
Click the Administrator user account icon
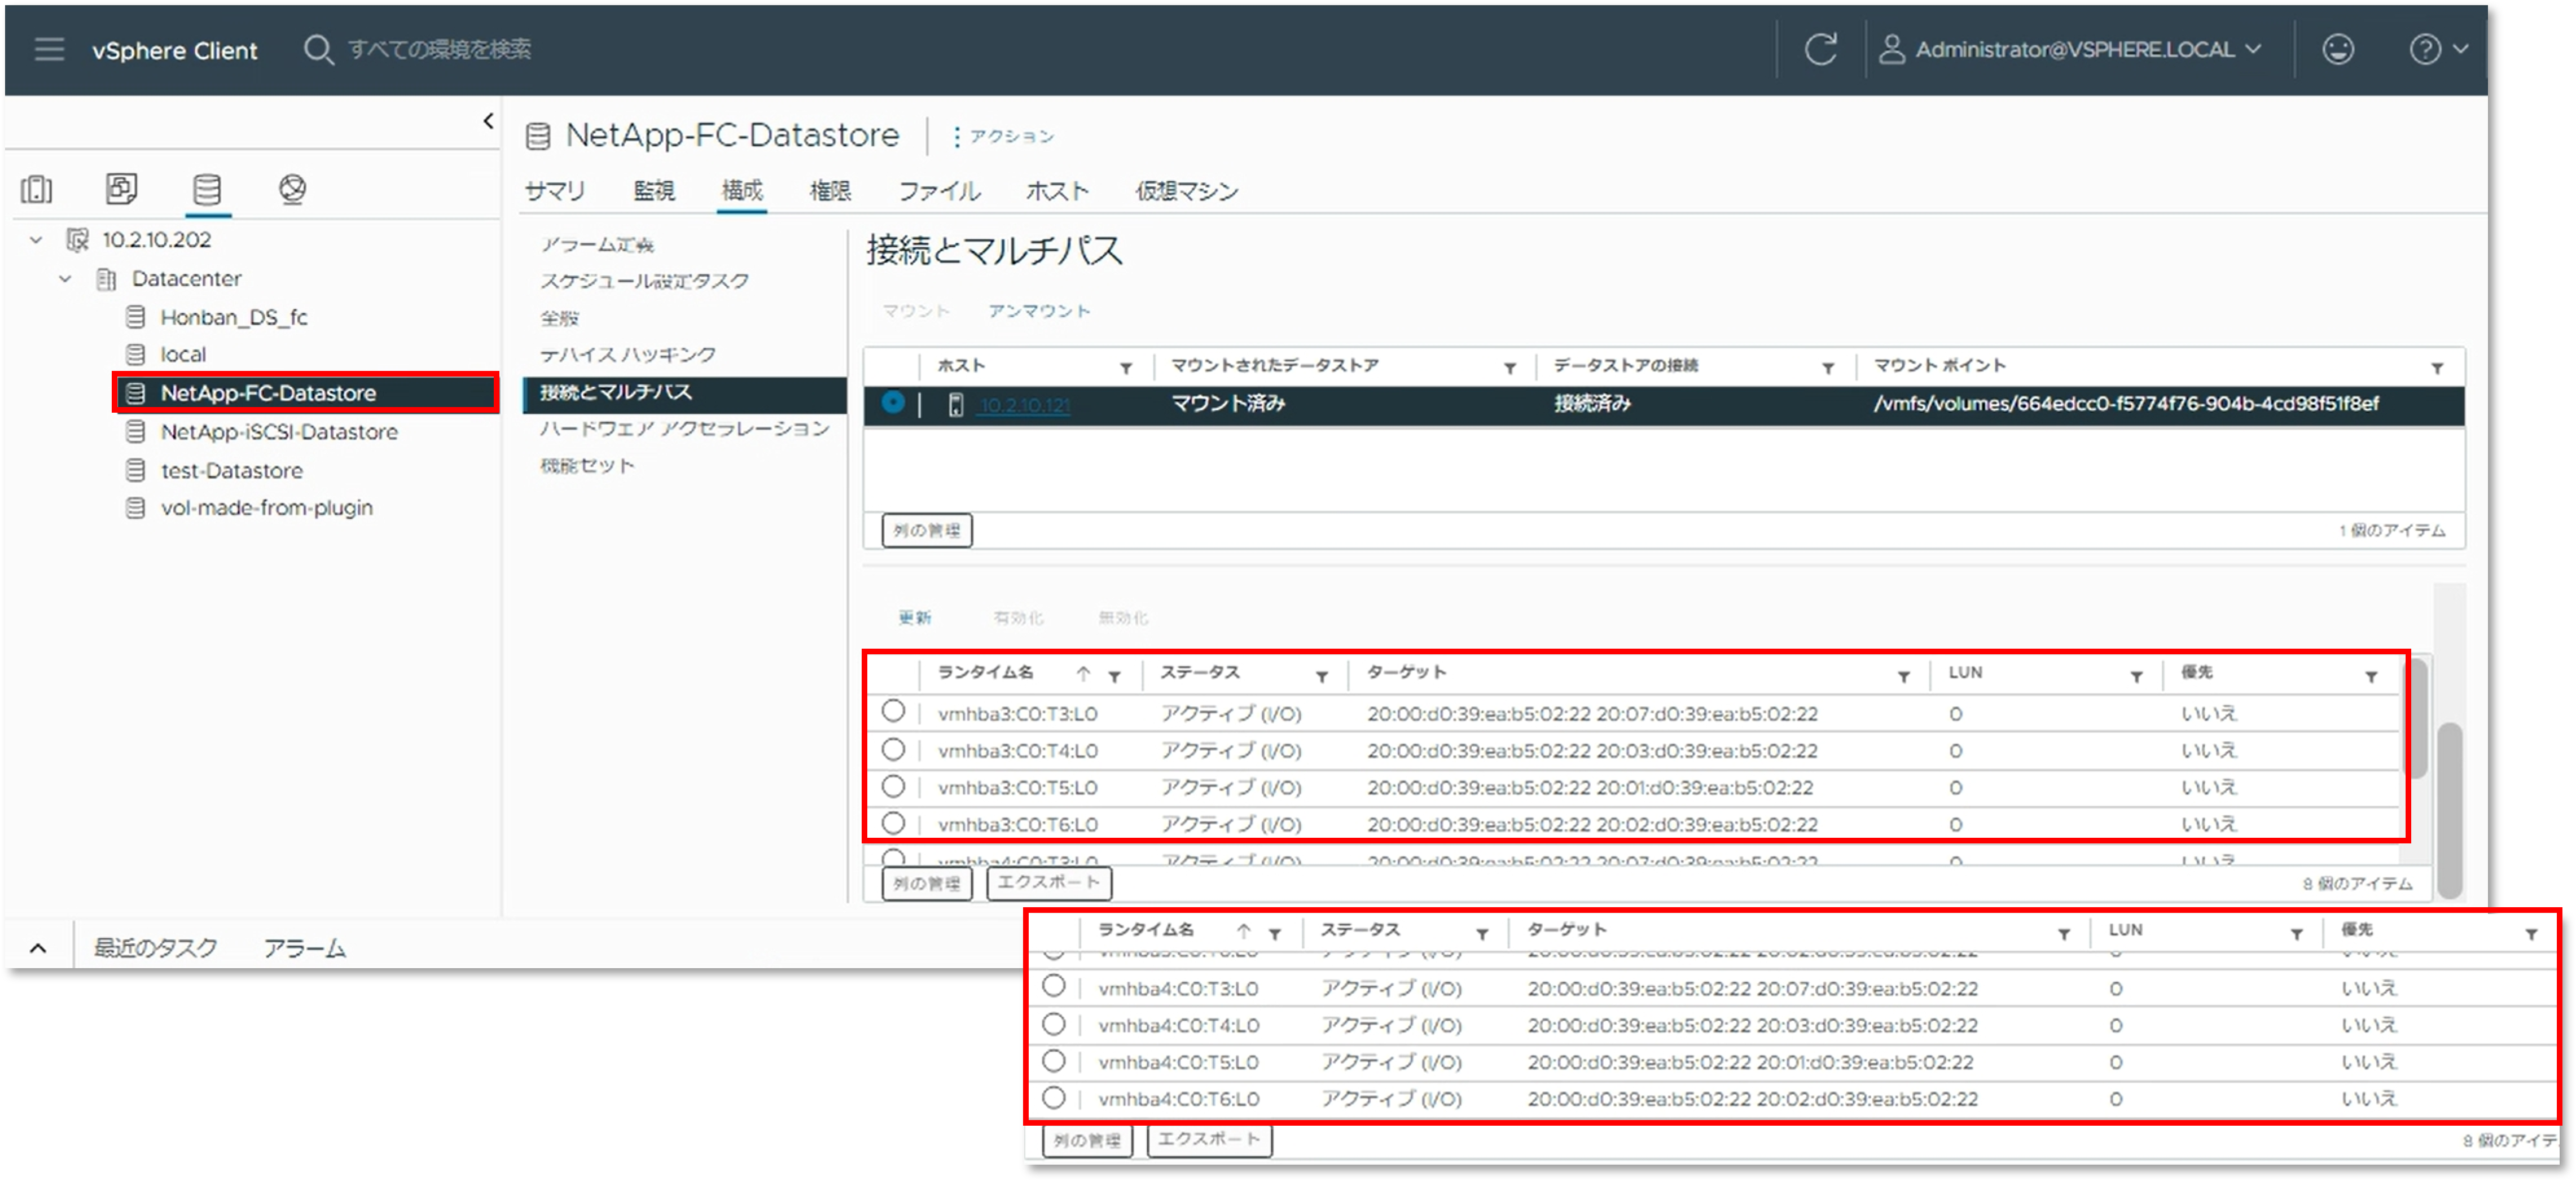[1891, 49]
